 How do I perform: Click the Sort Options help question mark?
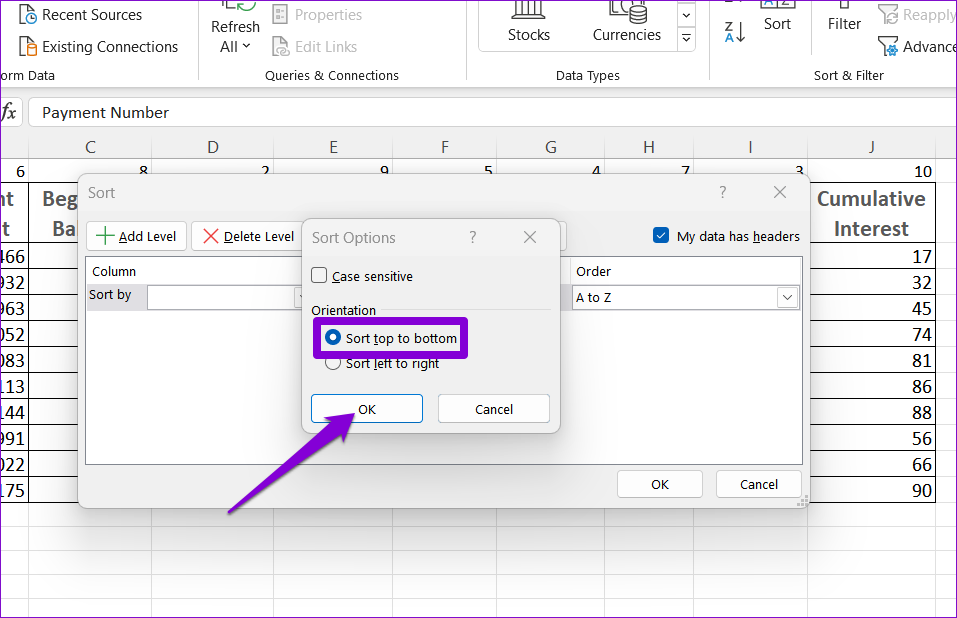(x=473, y=237)
